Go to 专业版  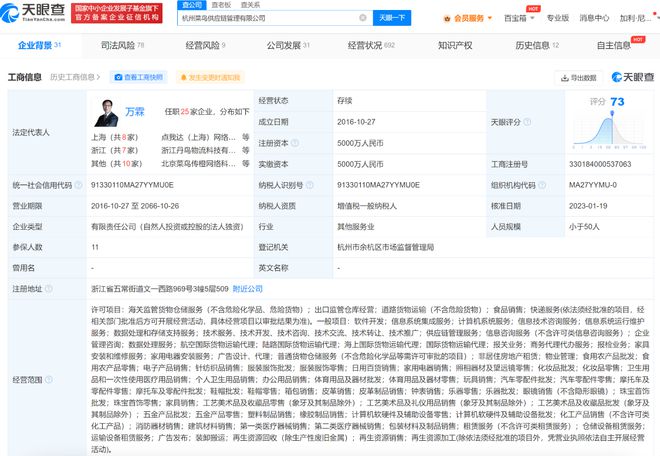tap(558, 18)
